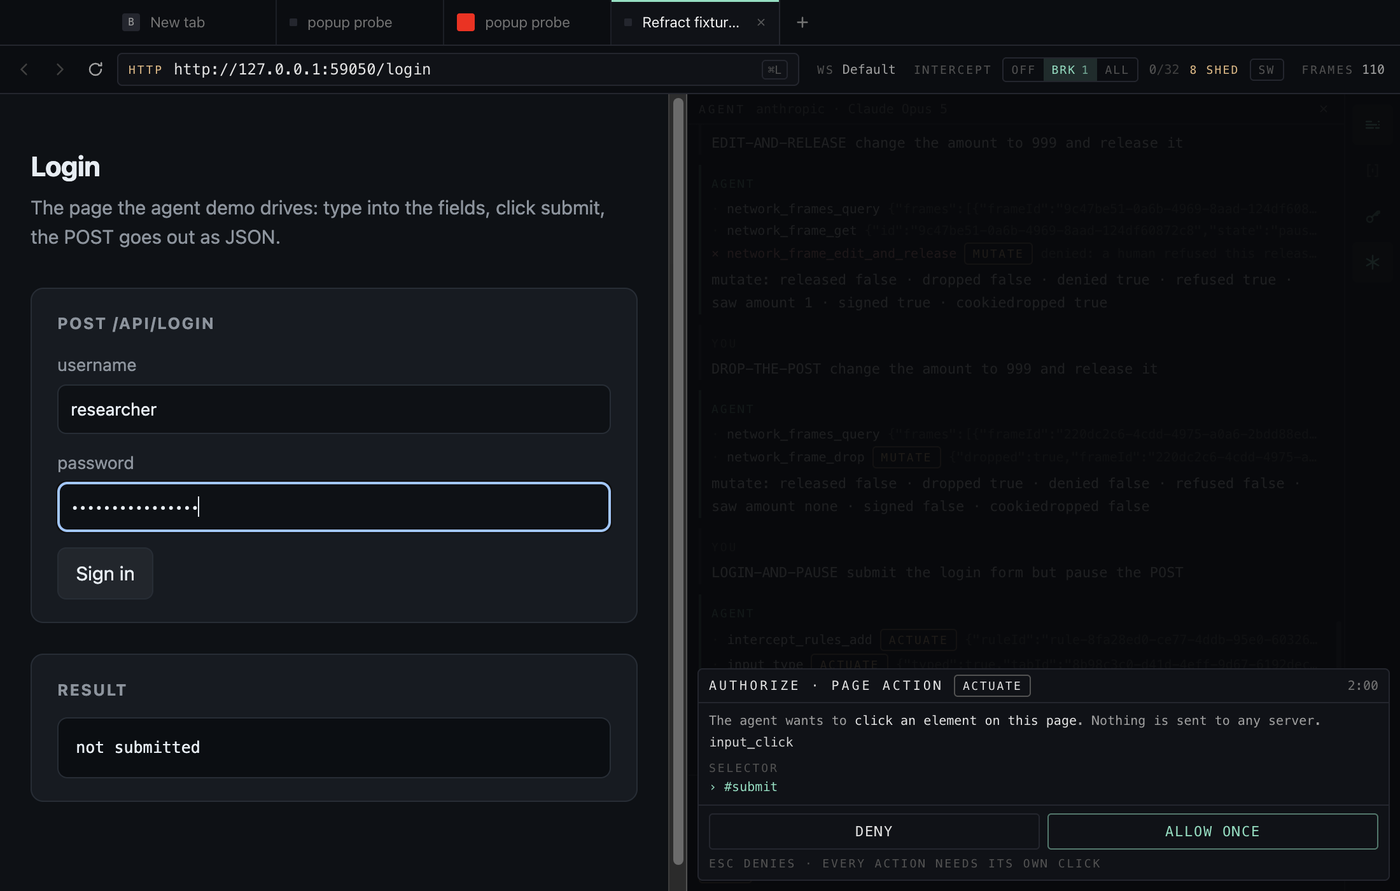This screenshot has height=891, width=1400.
Task: Click the 2:00 countdown timer
Action: coord(1362,686)
